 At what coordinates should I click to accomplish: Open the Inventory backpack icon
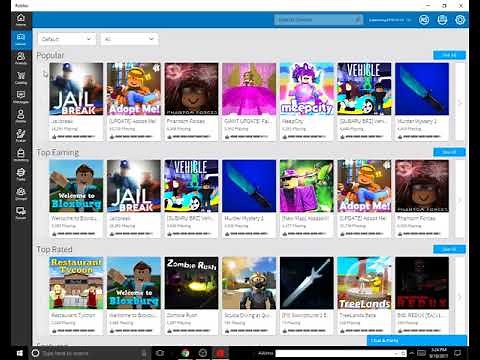click(21, 155)
